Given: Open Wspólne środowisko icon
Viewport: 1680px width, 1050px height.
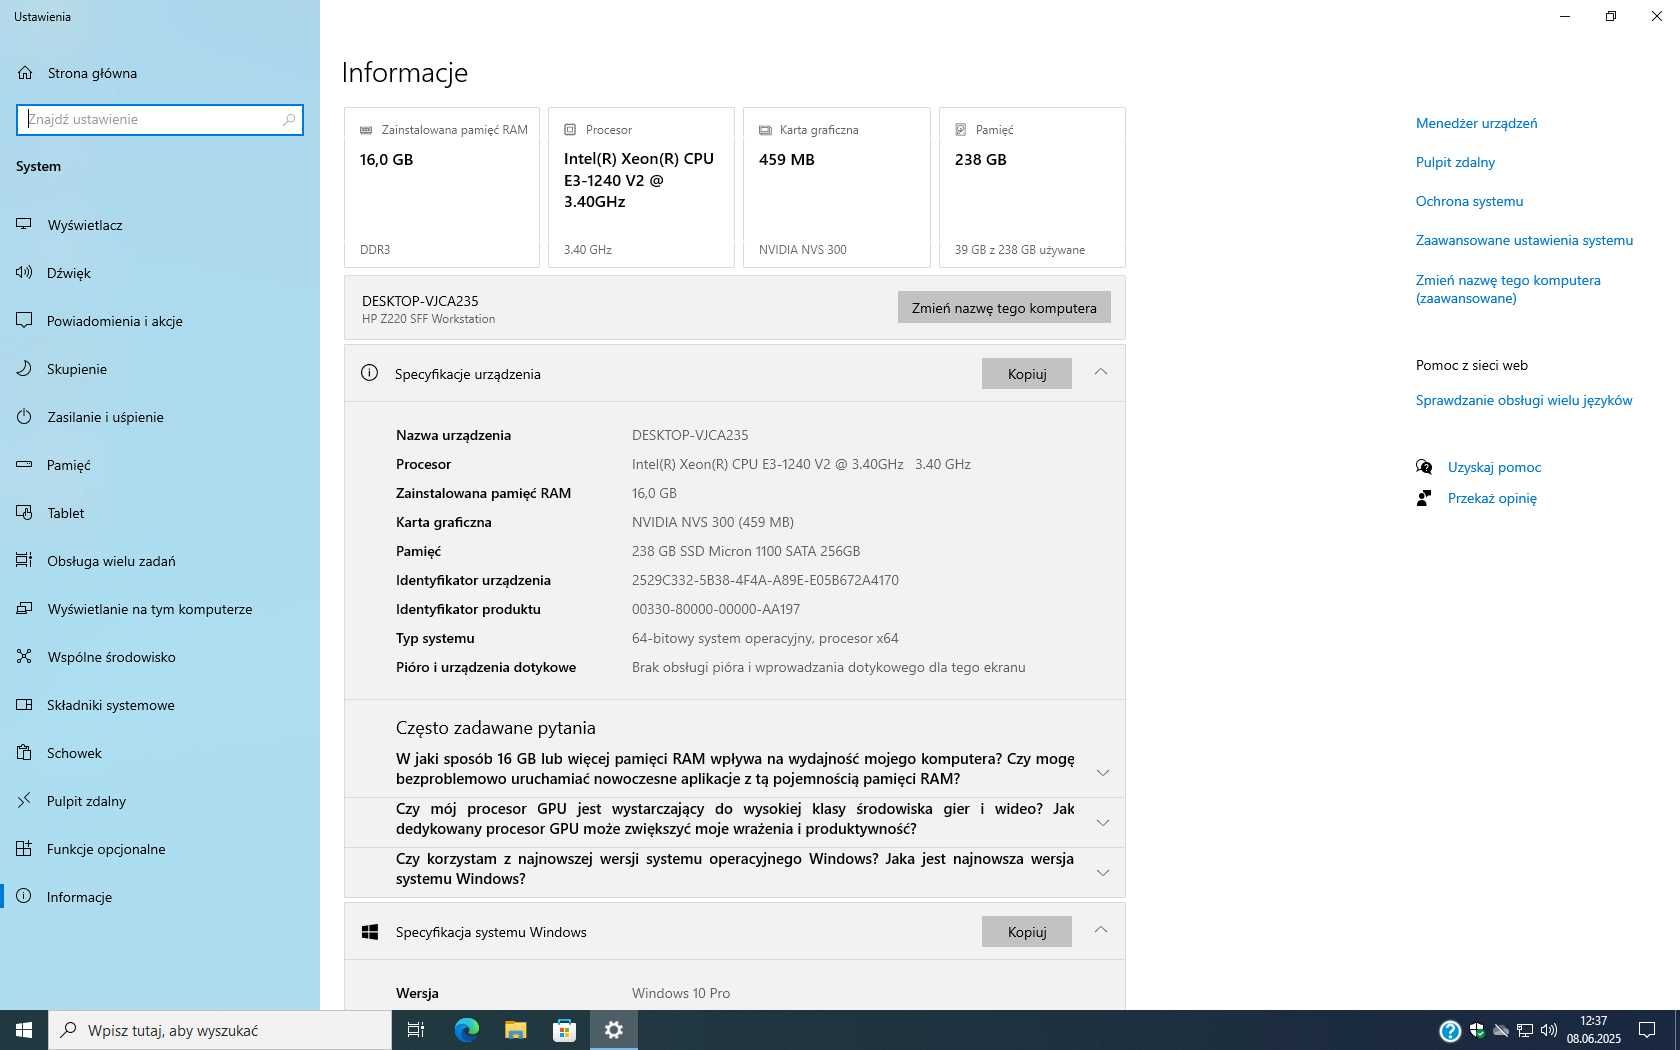Looking at the screenshot, I should [24, 656].
